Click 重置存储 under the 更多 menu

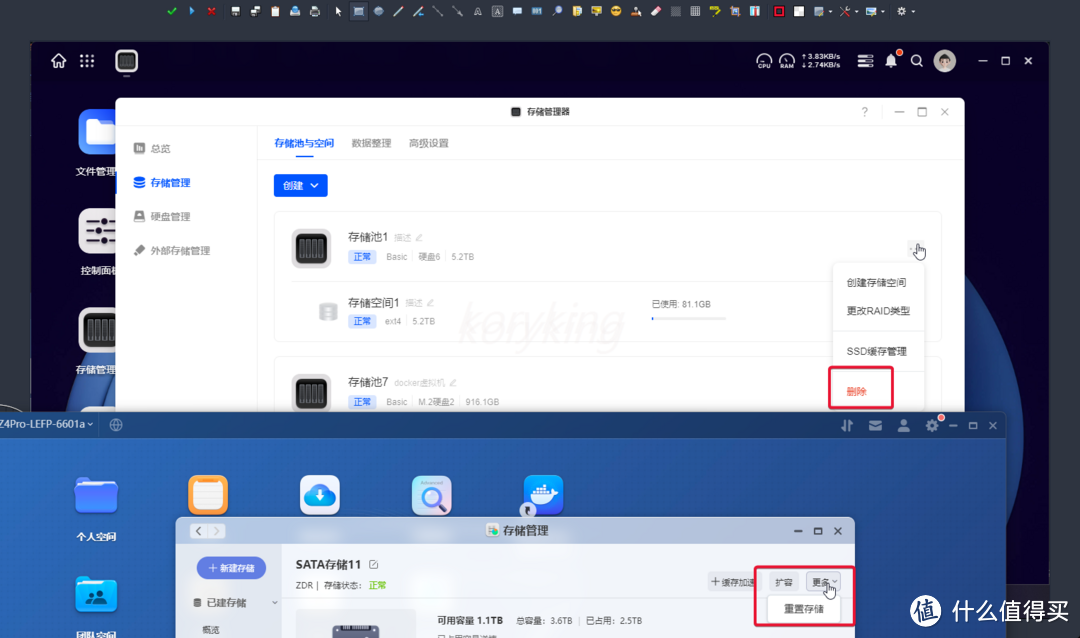coord(803,607)
